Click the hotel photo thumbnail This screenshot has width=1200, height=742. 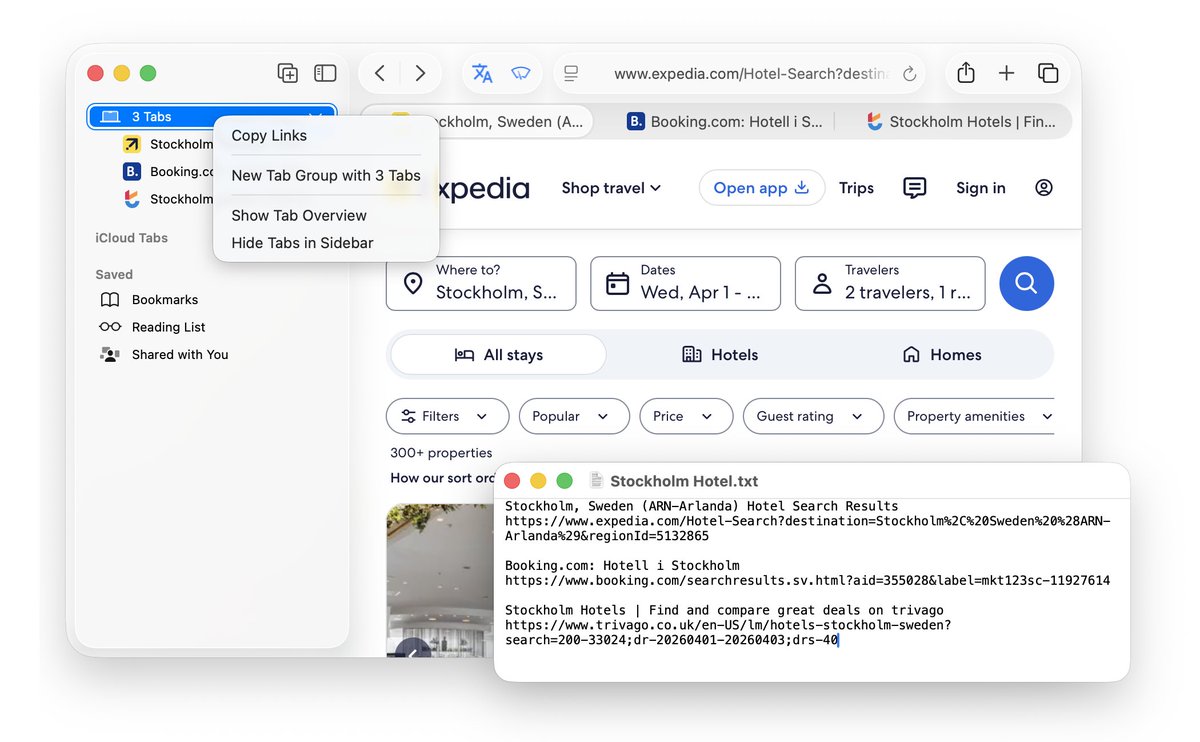tap(440, 580)
